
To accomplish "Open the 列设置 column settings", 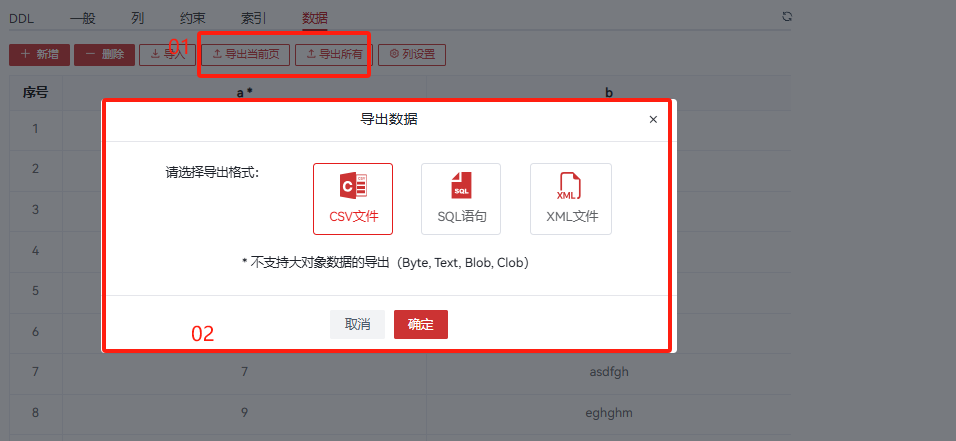I will 411,54.
